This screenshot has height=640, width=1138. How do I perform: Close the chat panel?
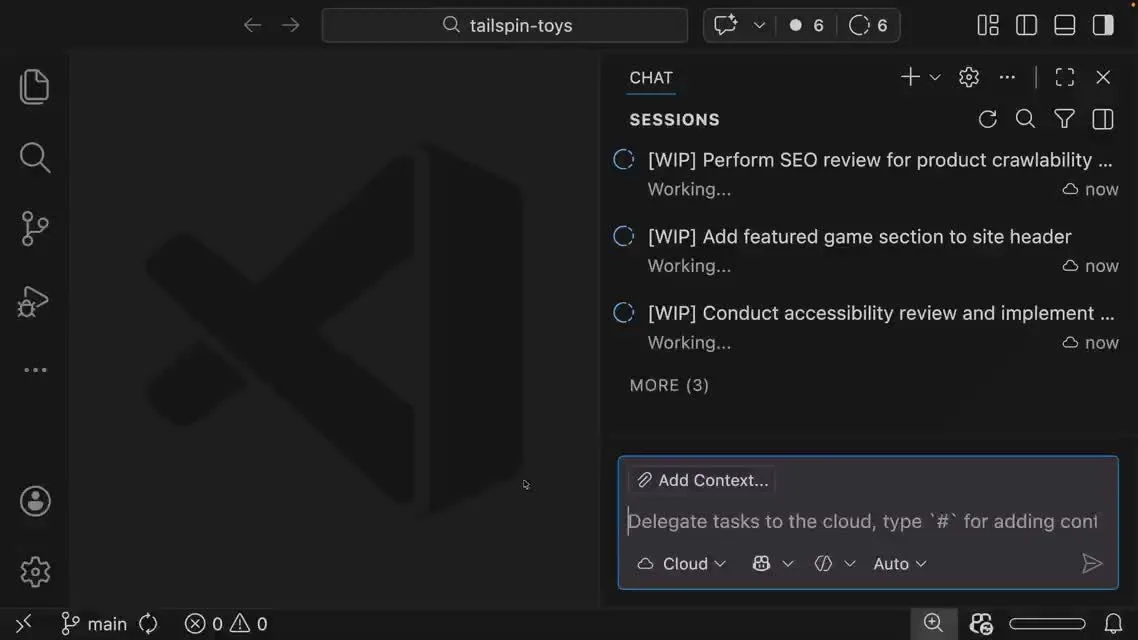pos(1103,77)
